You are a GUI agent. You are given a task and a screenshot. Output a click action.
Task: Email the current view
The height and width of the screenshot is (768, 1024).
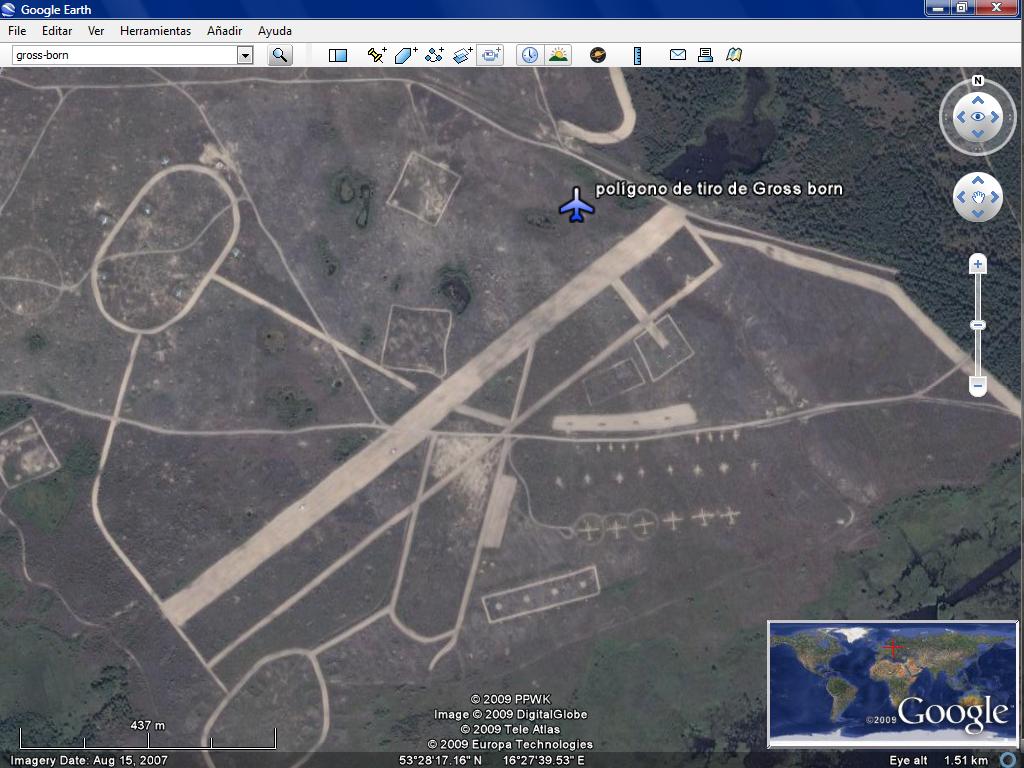tap(678, 55)
